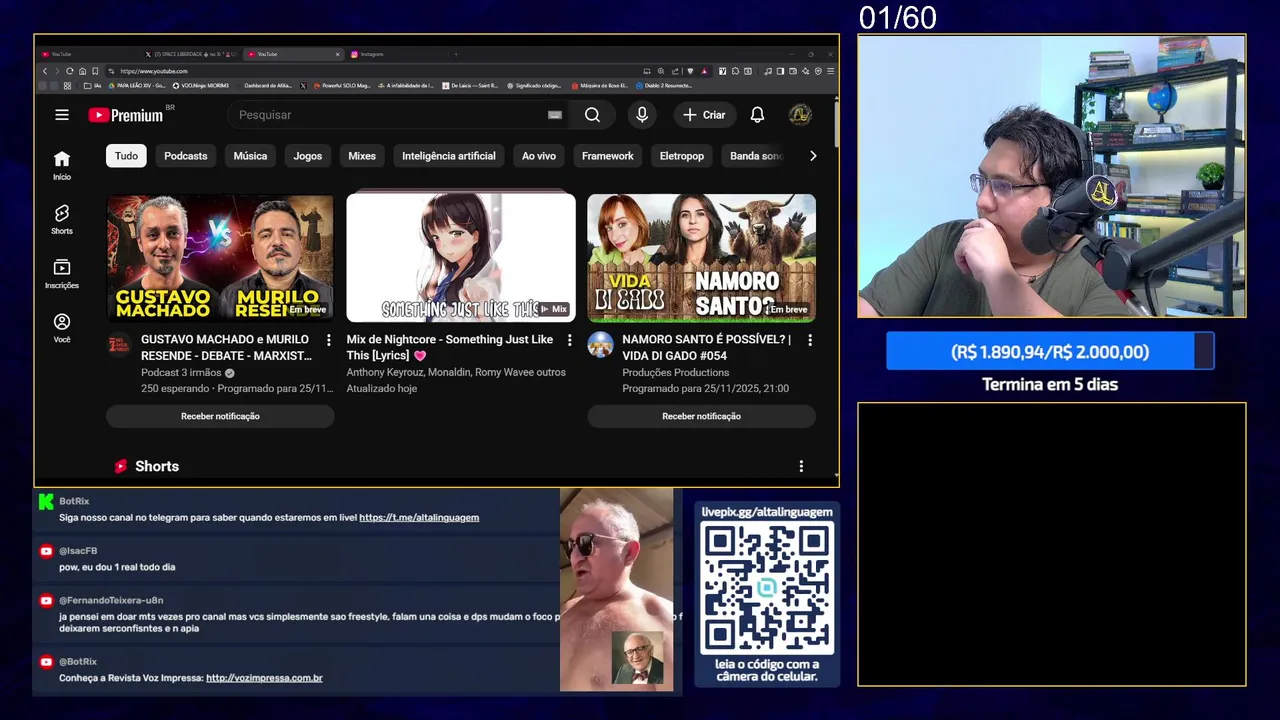
Task: Open the browser extensions puzzle icon
Action: tap(735, 71)
